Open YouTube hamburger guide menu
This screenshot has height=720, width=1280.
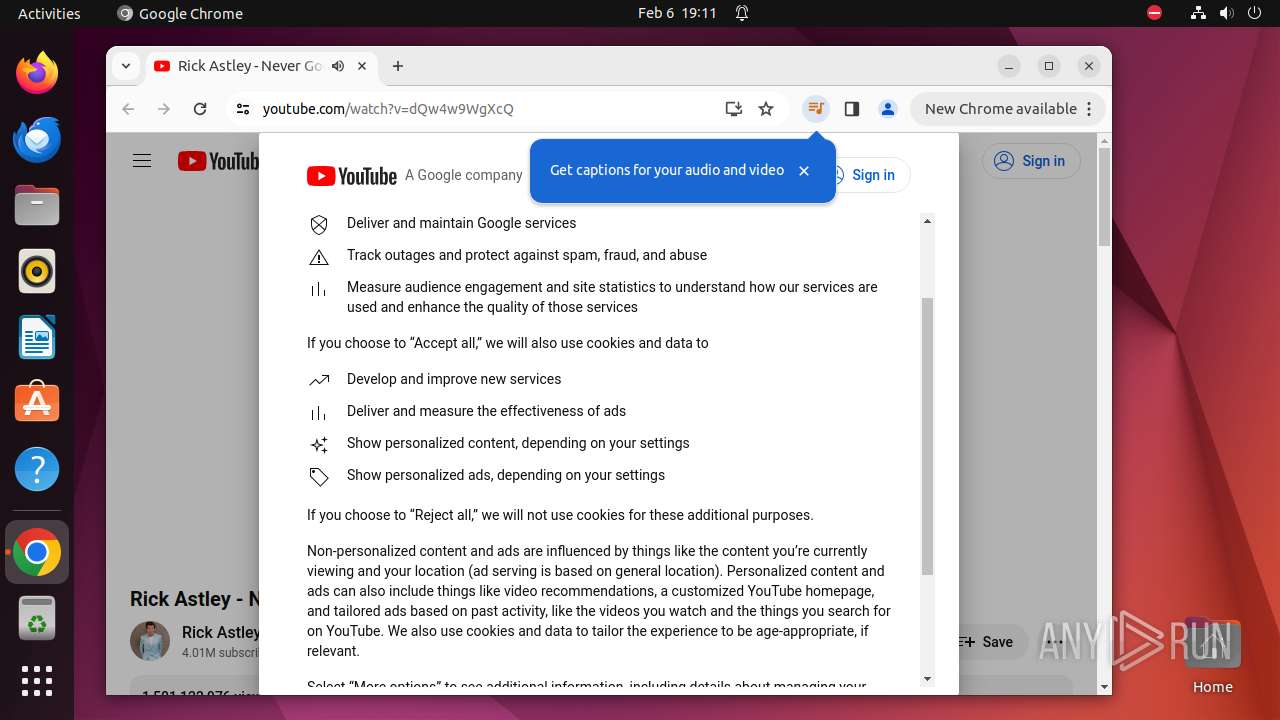[142, 161]
